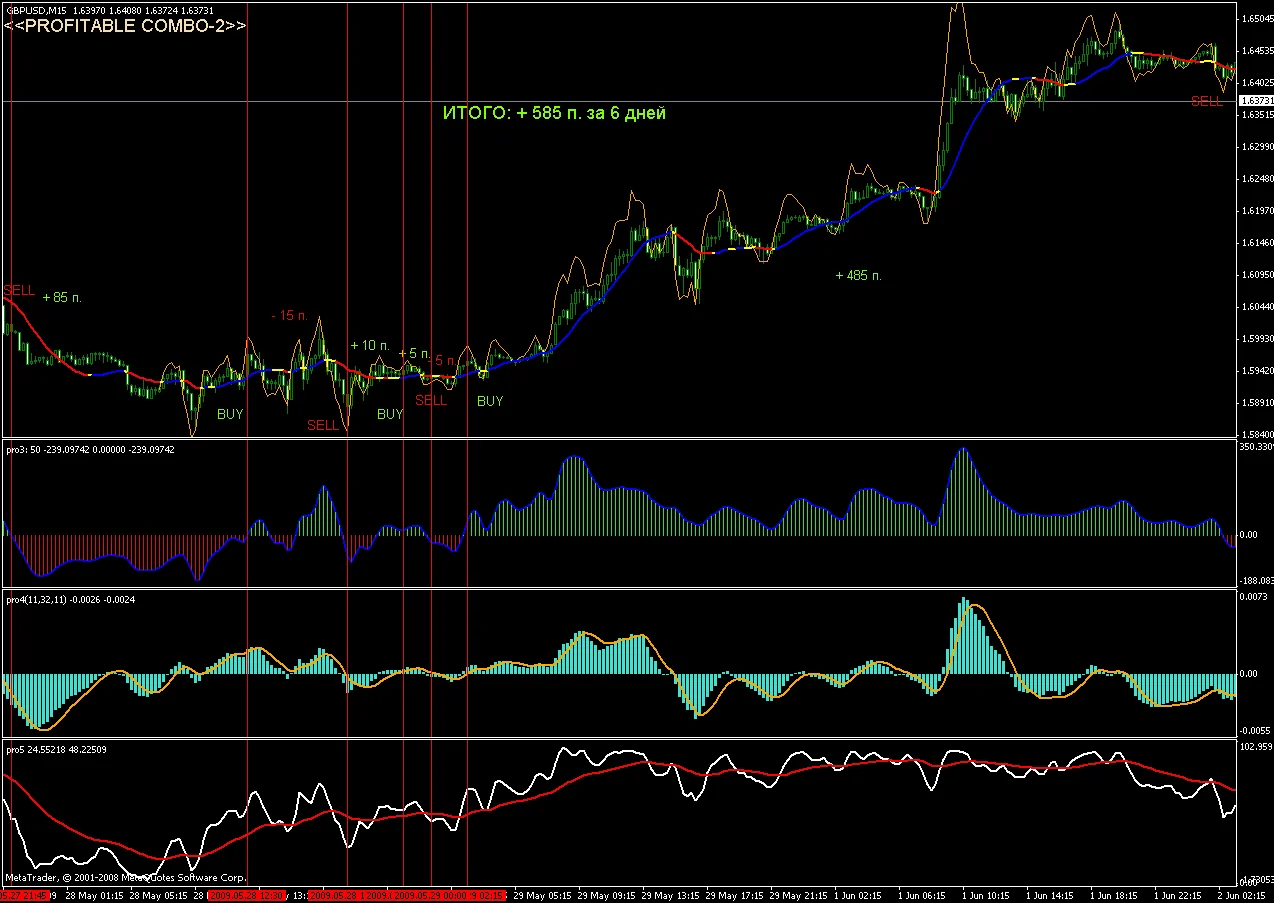Click the 0.0073 scale value of pro4

point(1254,597)
